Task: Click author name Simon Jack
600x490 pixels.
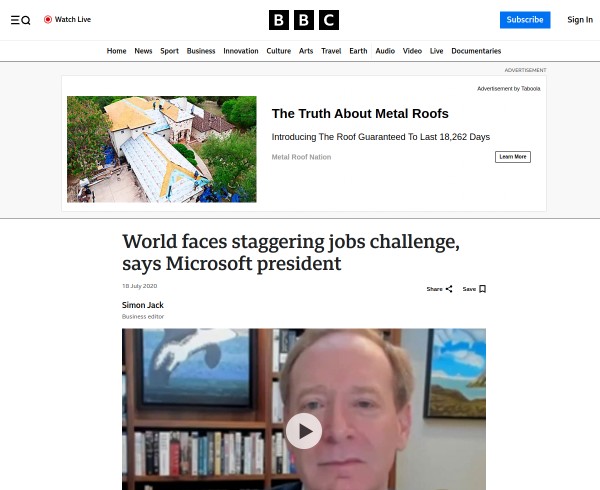Action: click(x=143, y=305)
